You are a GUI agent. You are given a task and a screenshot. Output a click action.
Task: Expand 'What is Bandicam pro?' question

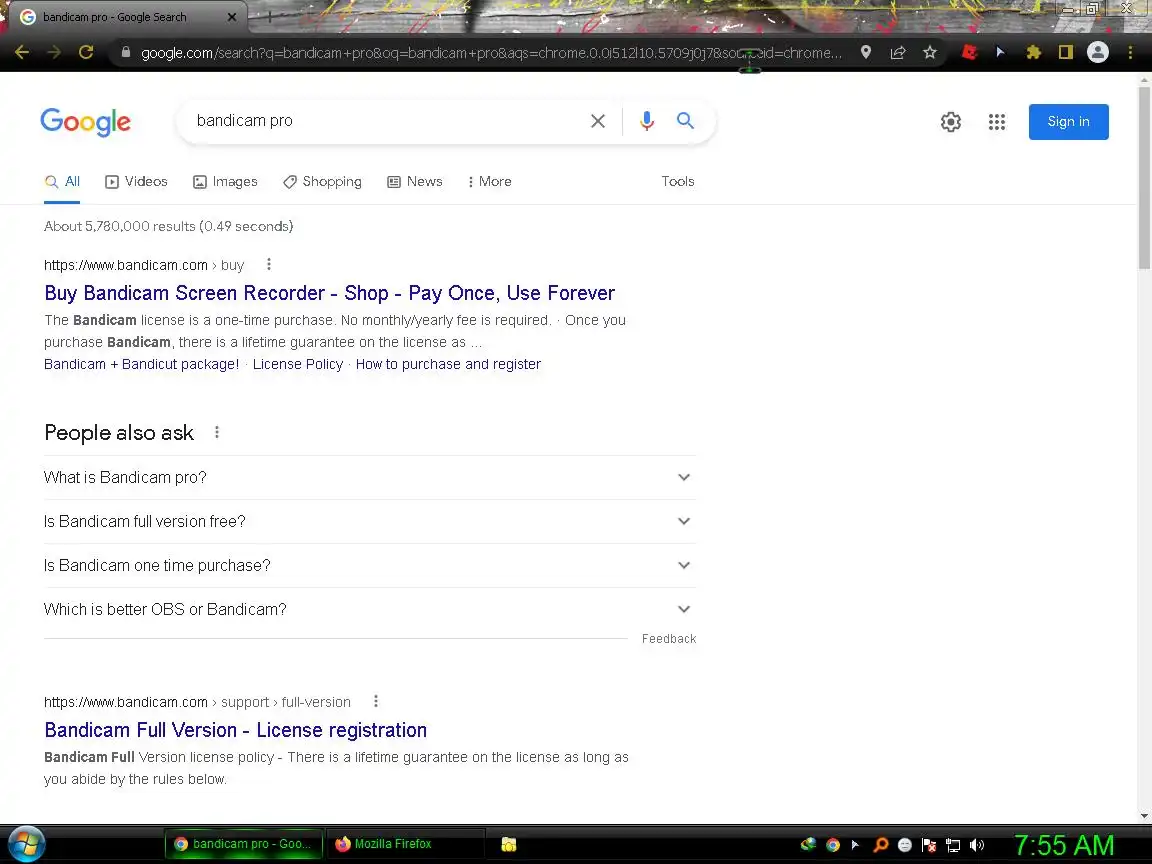[x=370, y=478]
